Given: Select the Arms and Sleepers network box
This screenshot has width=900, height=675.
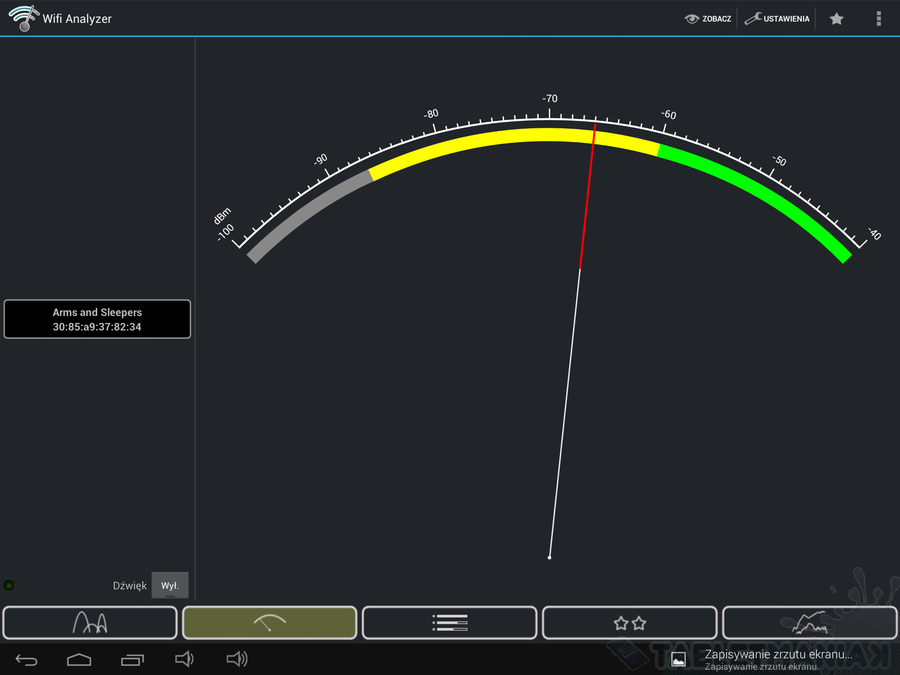Looking at the screenshot, I should tap(97, 319).
